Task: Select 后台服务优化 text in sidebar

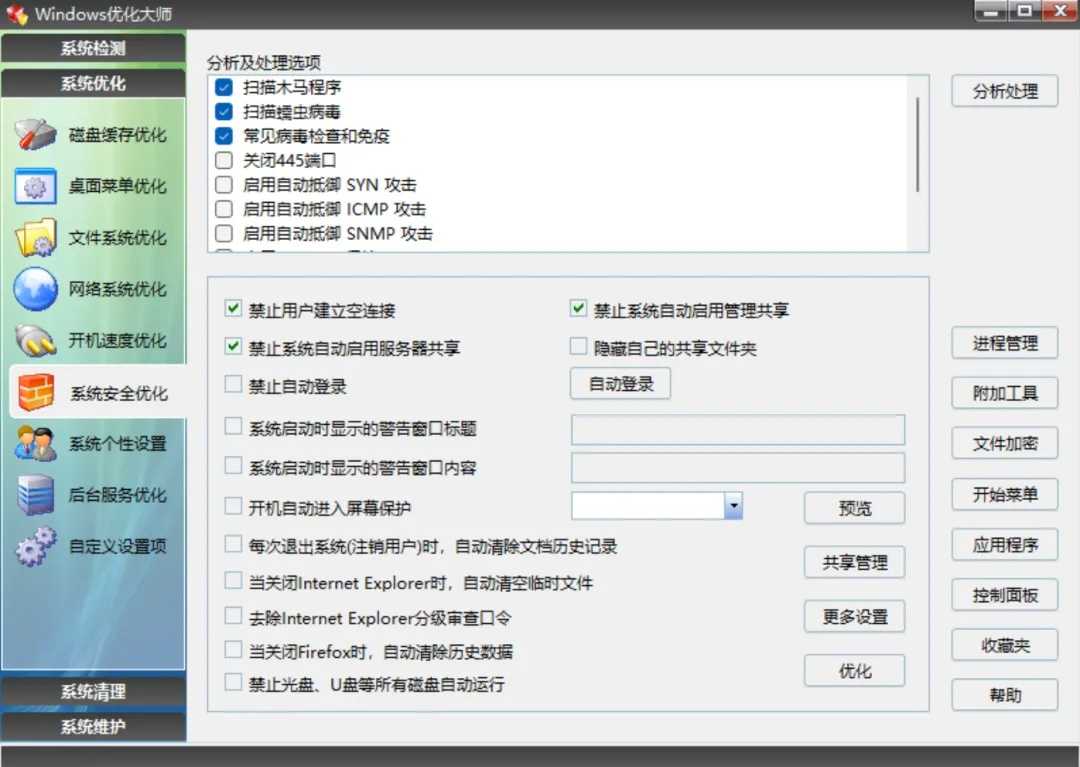Action: tap(117, 495)
